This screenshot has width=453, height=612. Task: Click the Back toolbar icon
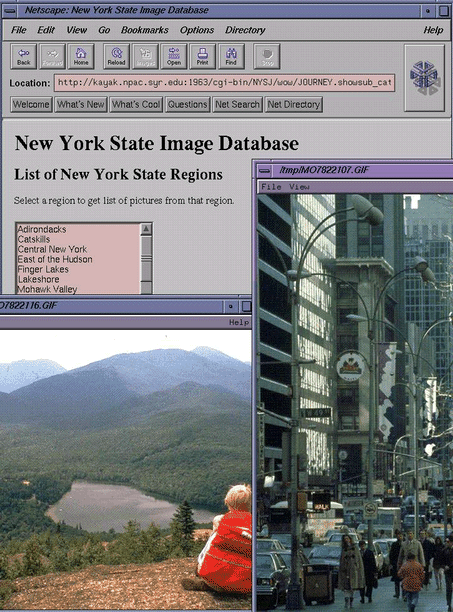click(23, 57)
